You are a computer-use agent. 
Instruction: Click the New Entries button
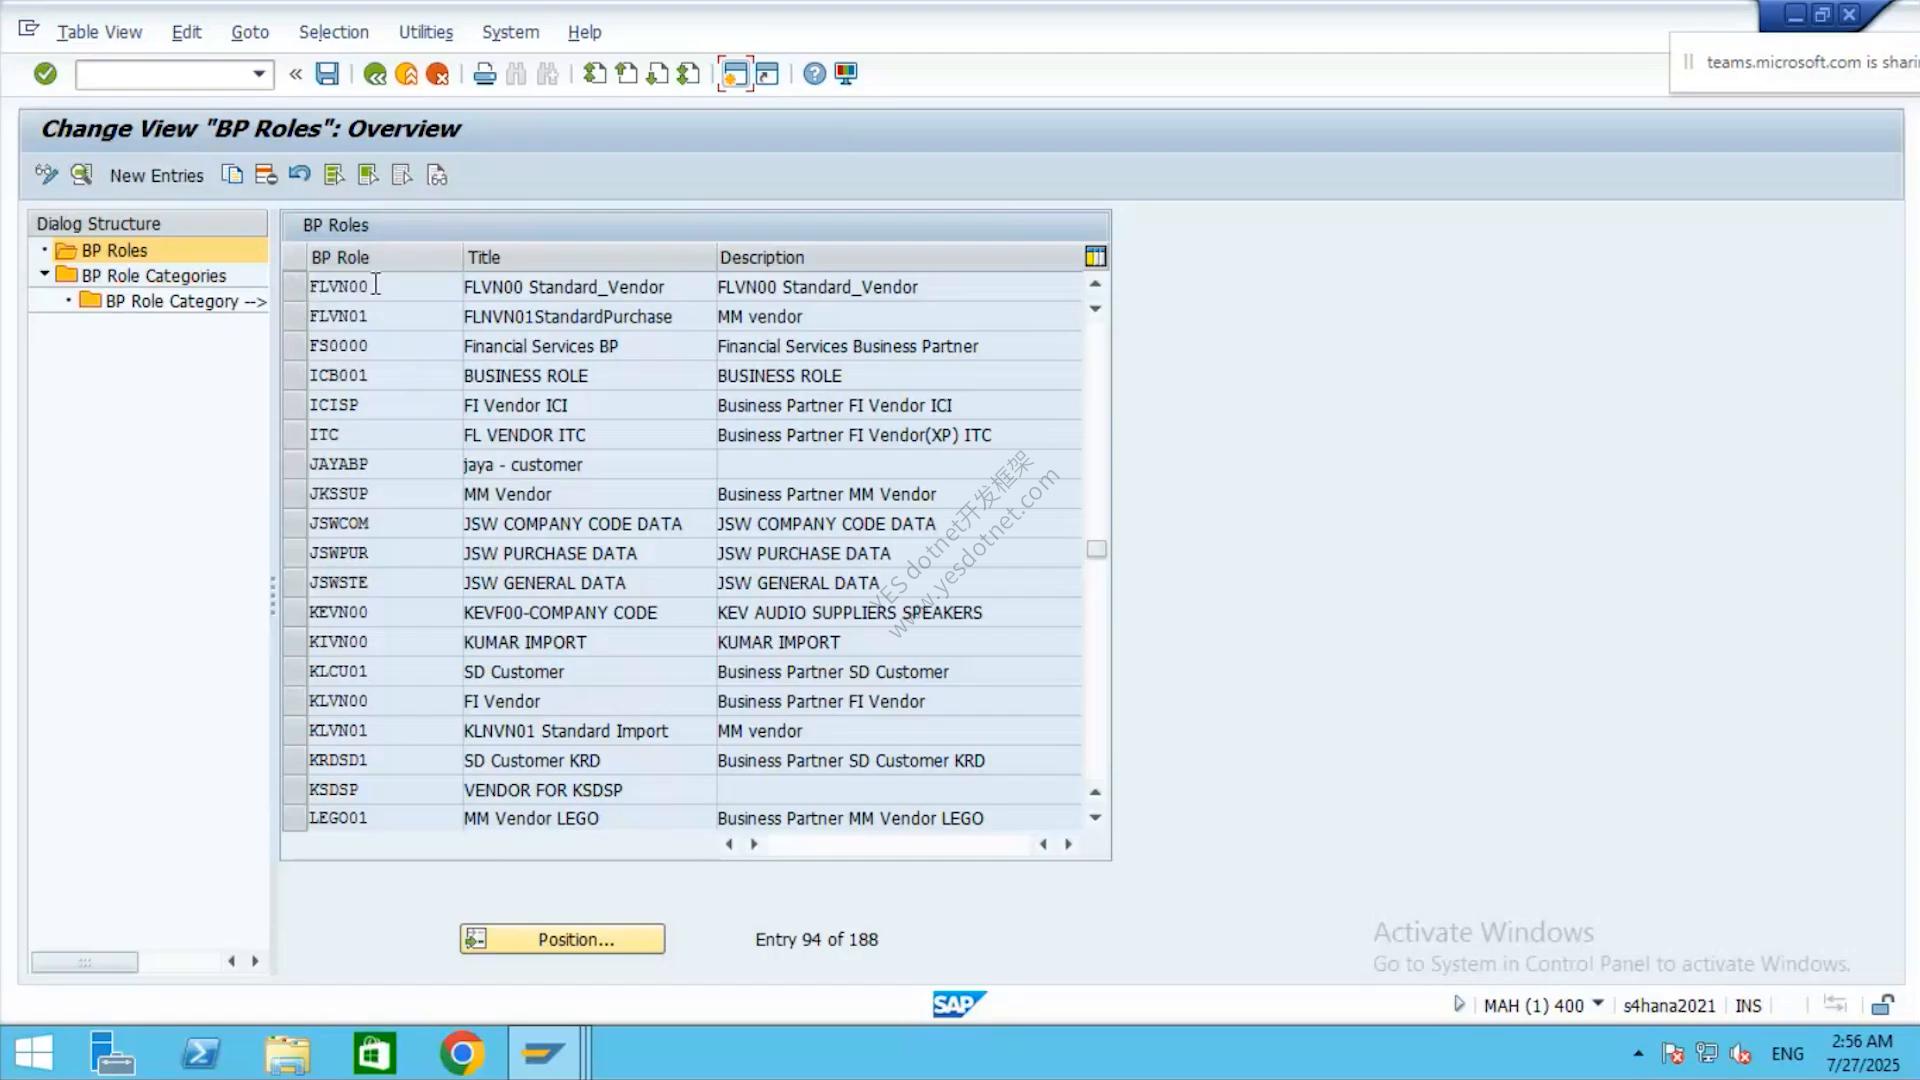pyautogui.click(x=156, y=175)
